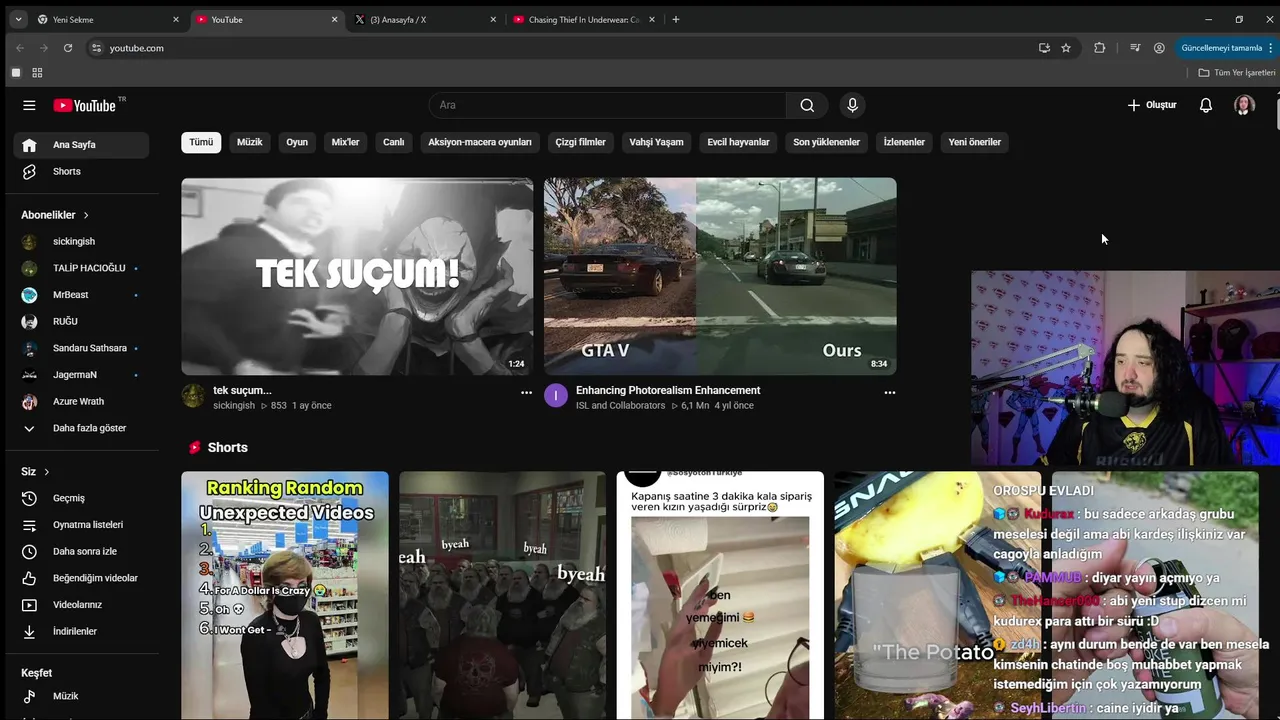Open the account avatar menu

1244,105
